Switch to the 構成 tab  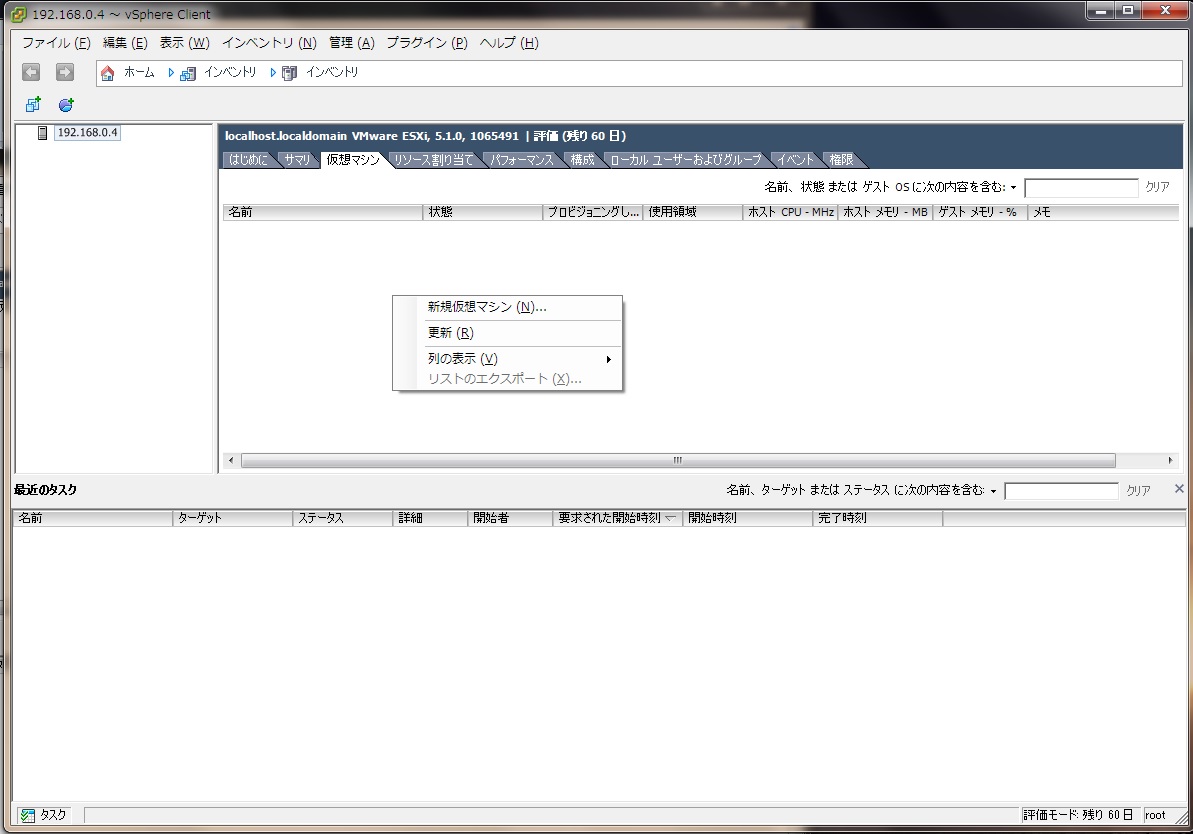point(582,160)
